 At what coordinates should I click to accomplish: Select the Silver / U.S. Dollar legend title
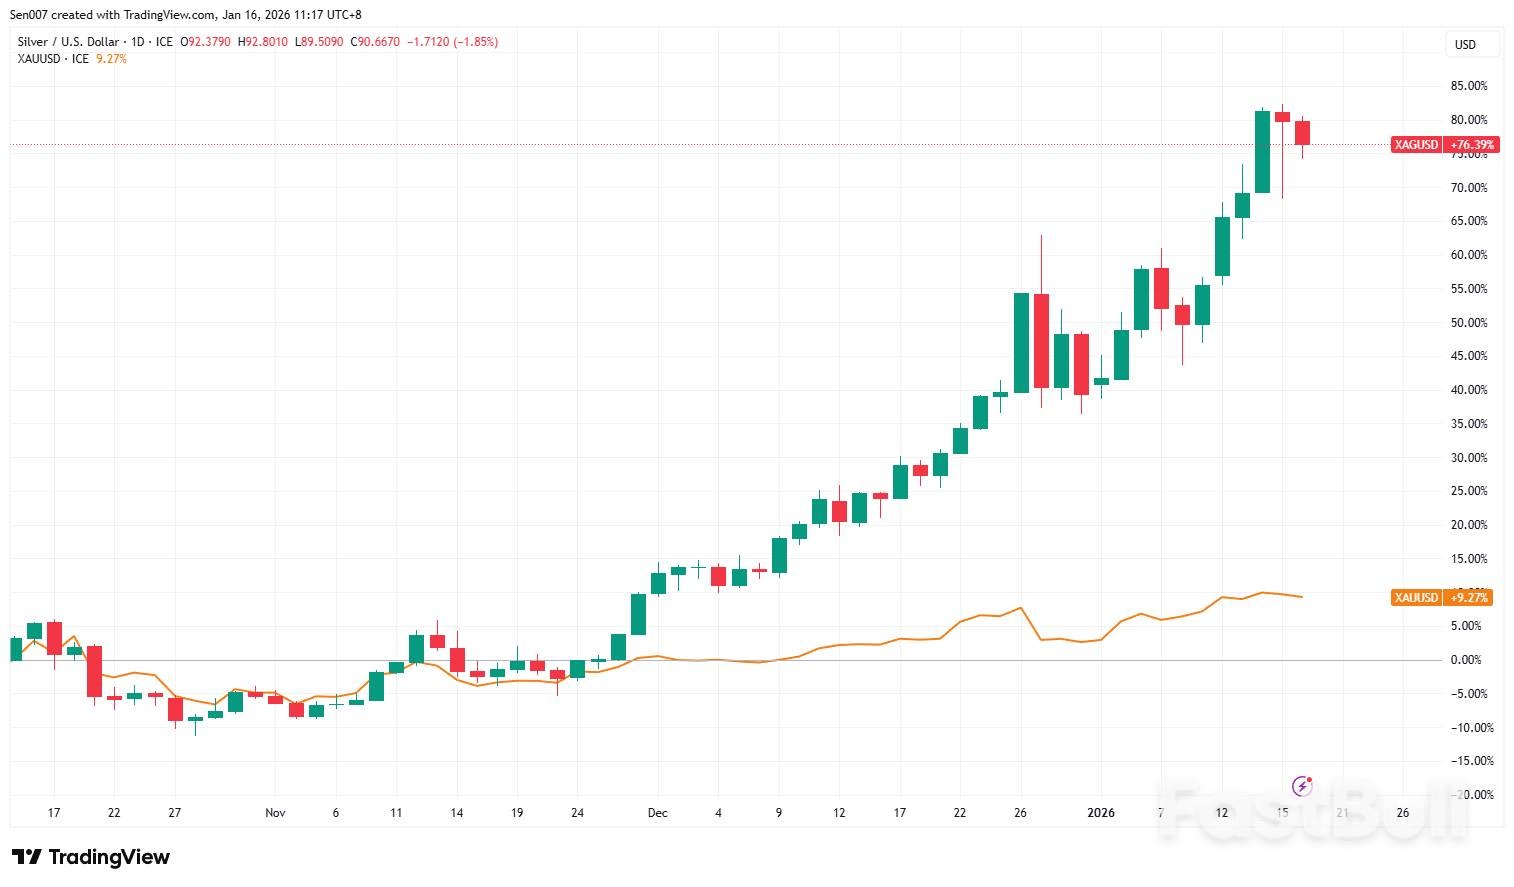tap(68, 42)
